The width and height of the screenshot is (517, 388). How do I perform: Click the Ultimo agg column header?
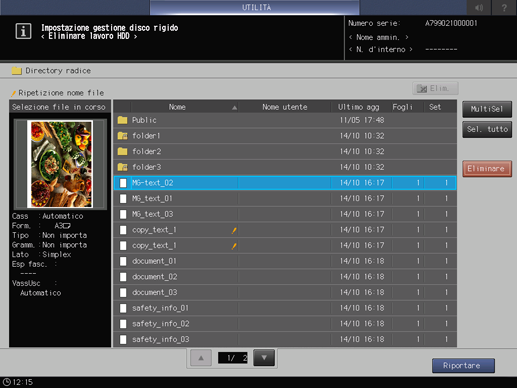[x=359, y=107]
